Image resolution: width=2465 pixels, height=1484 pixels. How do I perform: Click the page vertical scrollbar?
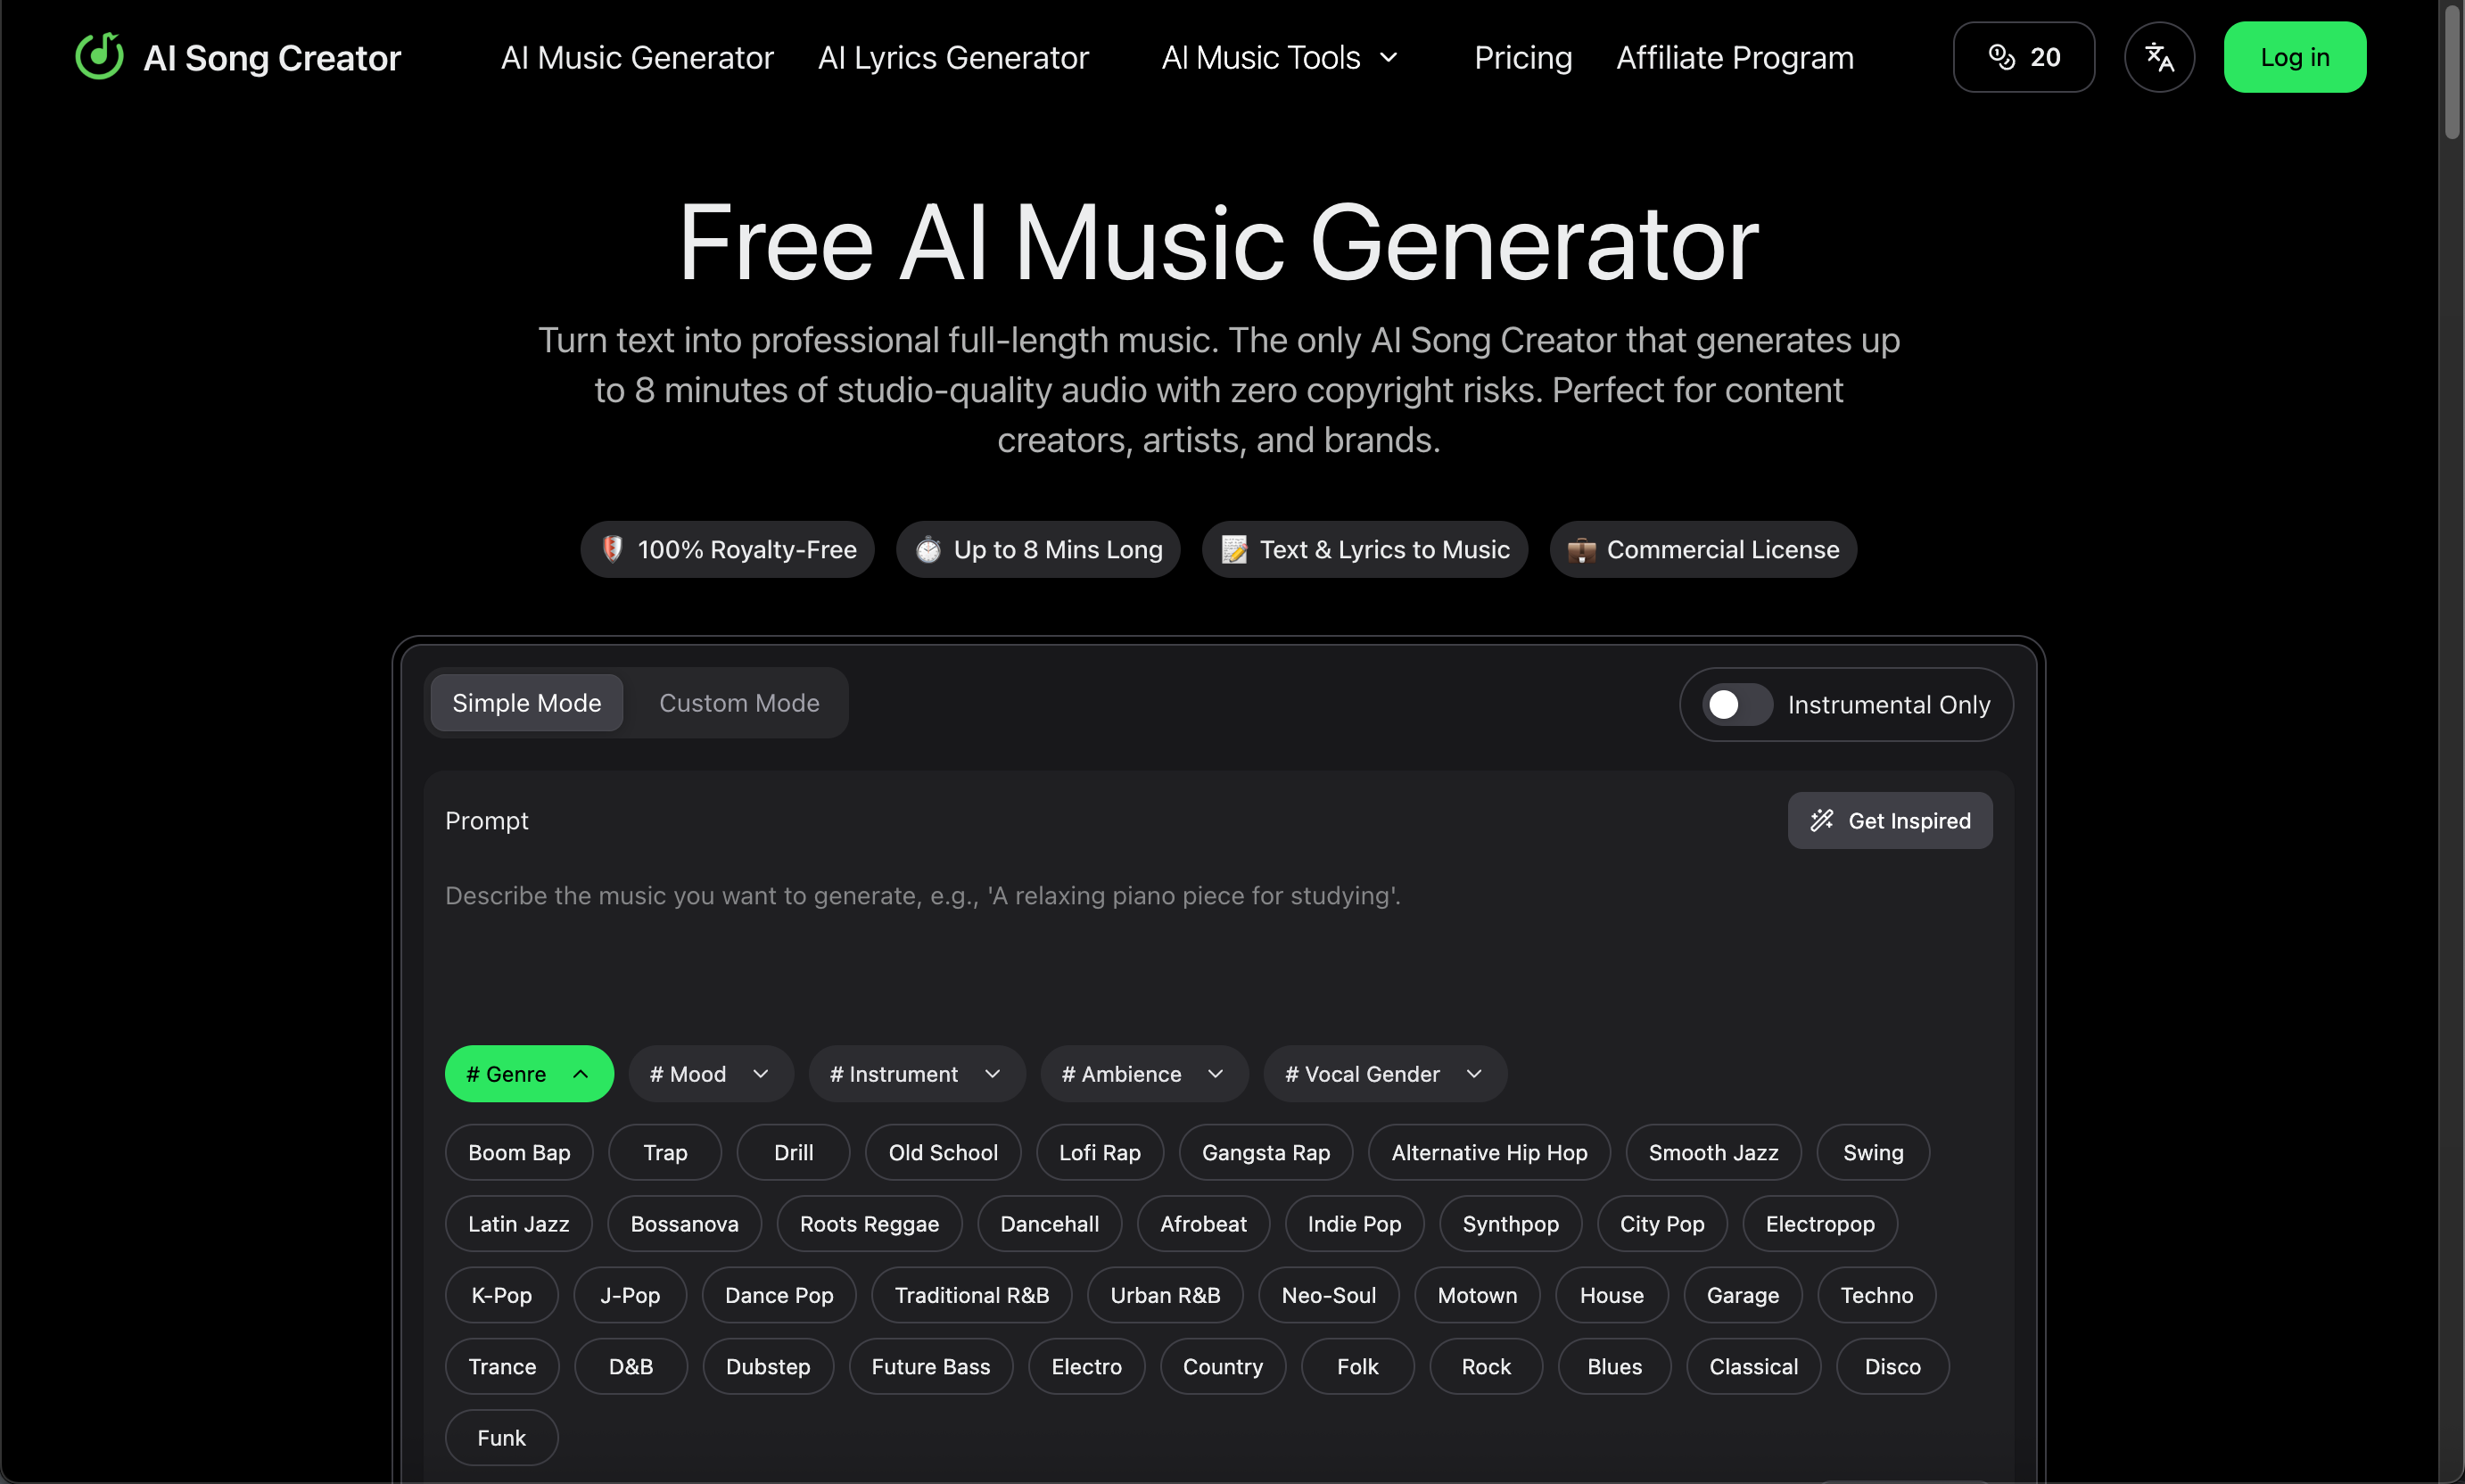coord(2451,72)
